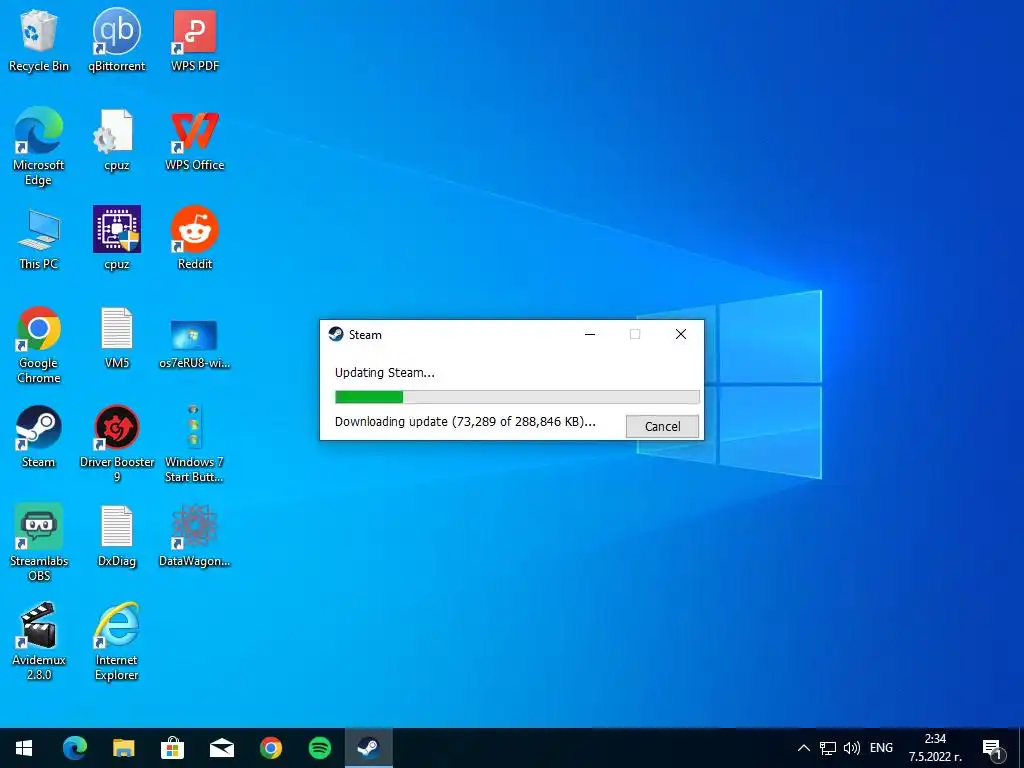The height and width of the screenshot is (768, 1024).
Task: Open the volume control tray icon
Action: click(x=852, y=748)
